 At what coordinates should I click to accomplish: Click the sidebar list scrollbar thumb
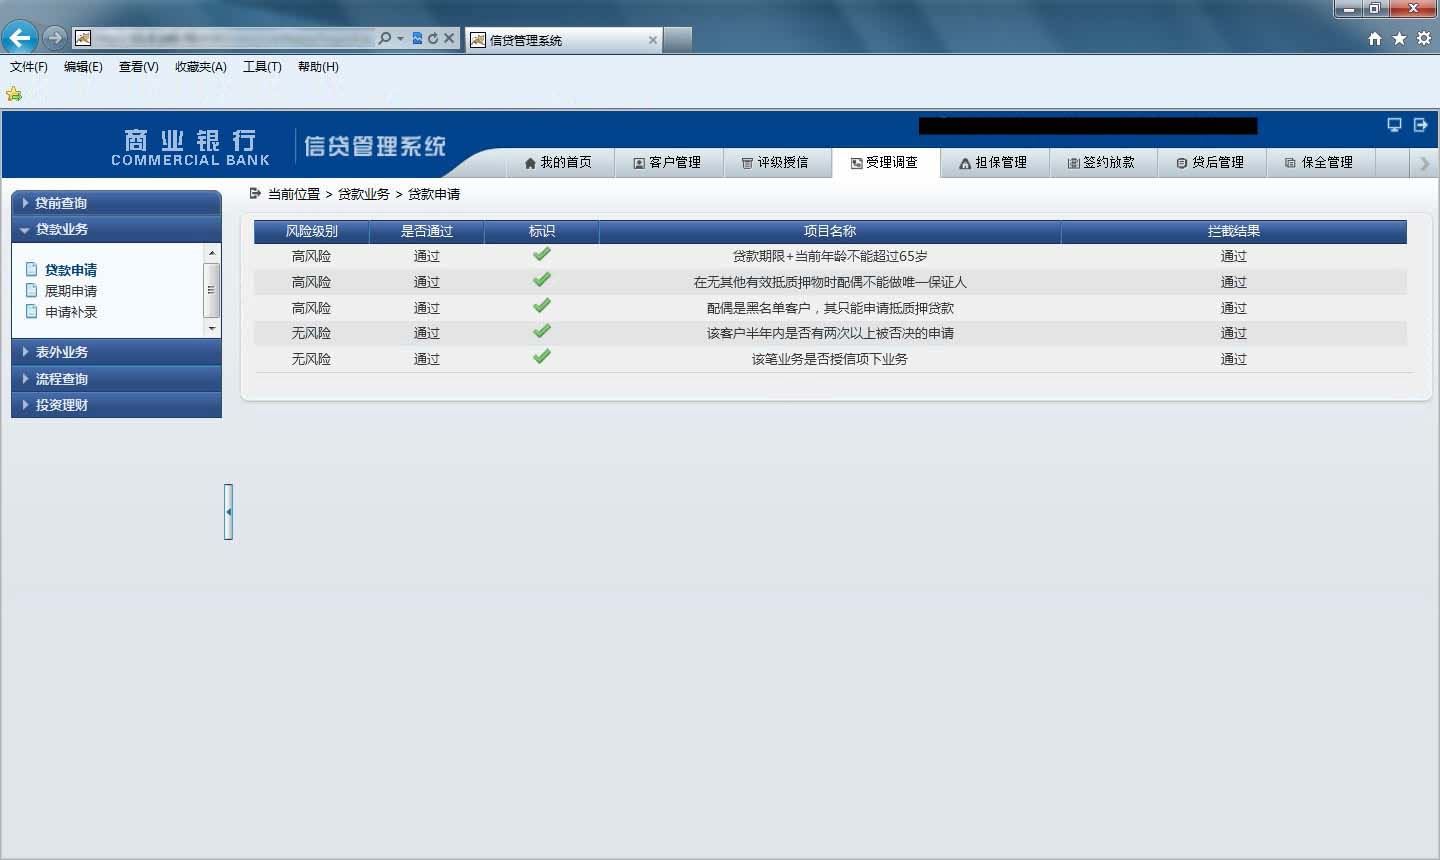tap(211, 290)
